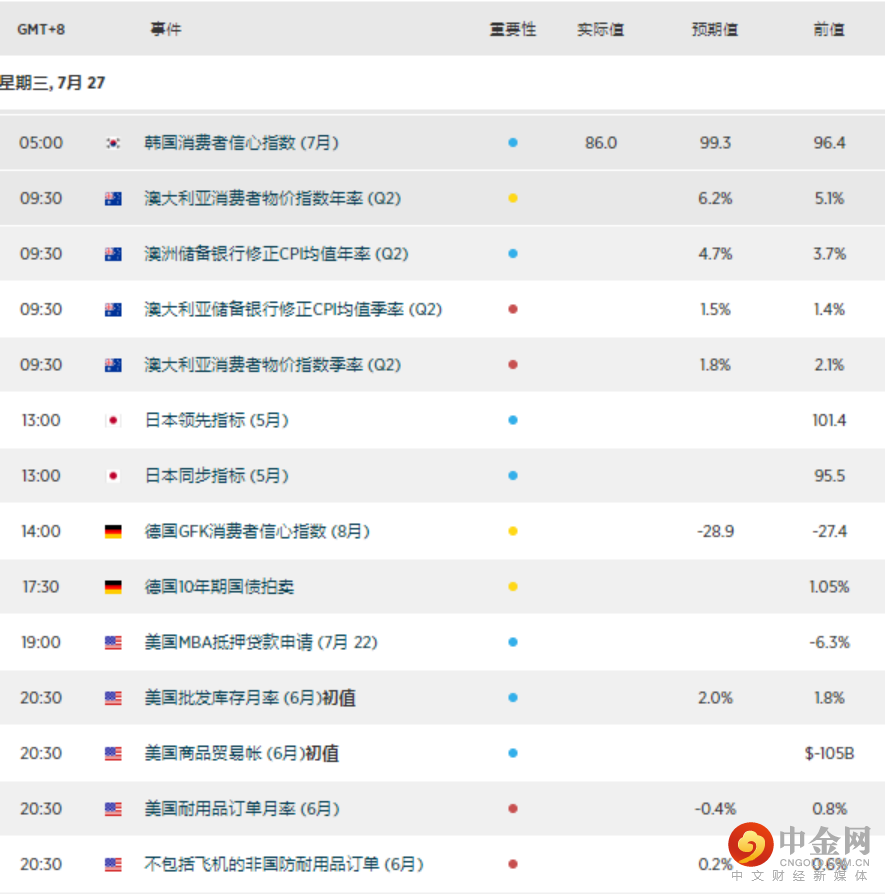The height and width of the screenshot is (894, 885).
Task: Click yellow importance dot for 澳大利亚消费者物价指数年率
Action: (513, 198)
